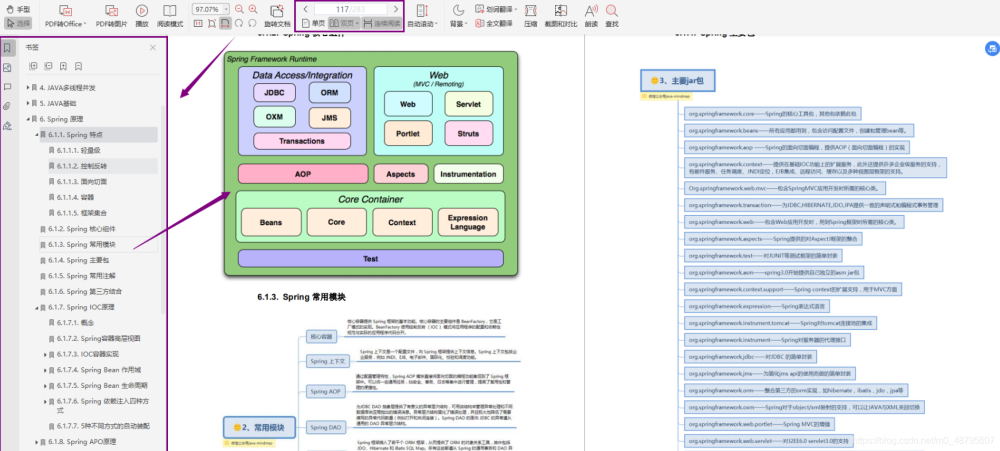Toggle 单页 single page view
This screenshot has height=451, width=1000.
pos(313,24)
